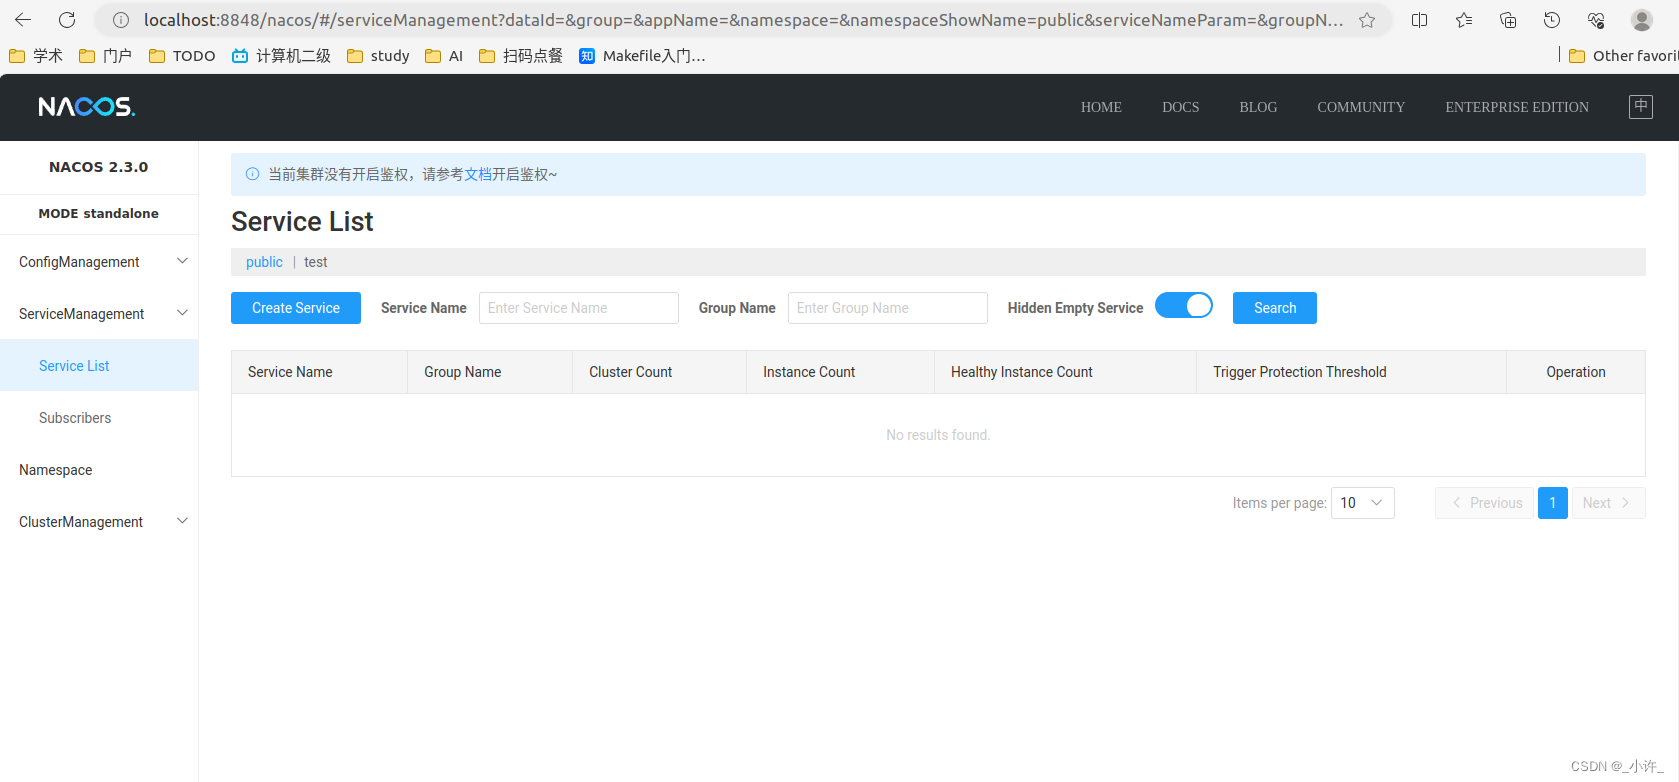Switch to the test namespace tab
The width and height of the screenshot is (1679, 782).
[x=315, y=262]
